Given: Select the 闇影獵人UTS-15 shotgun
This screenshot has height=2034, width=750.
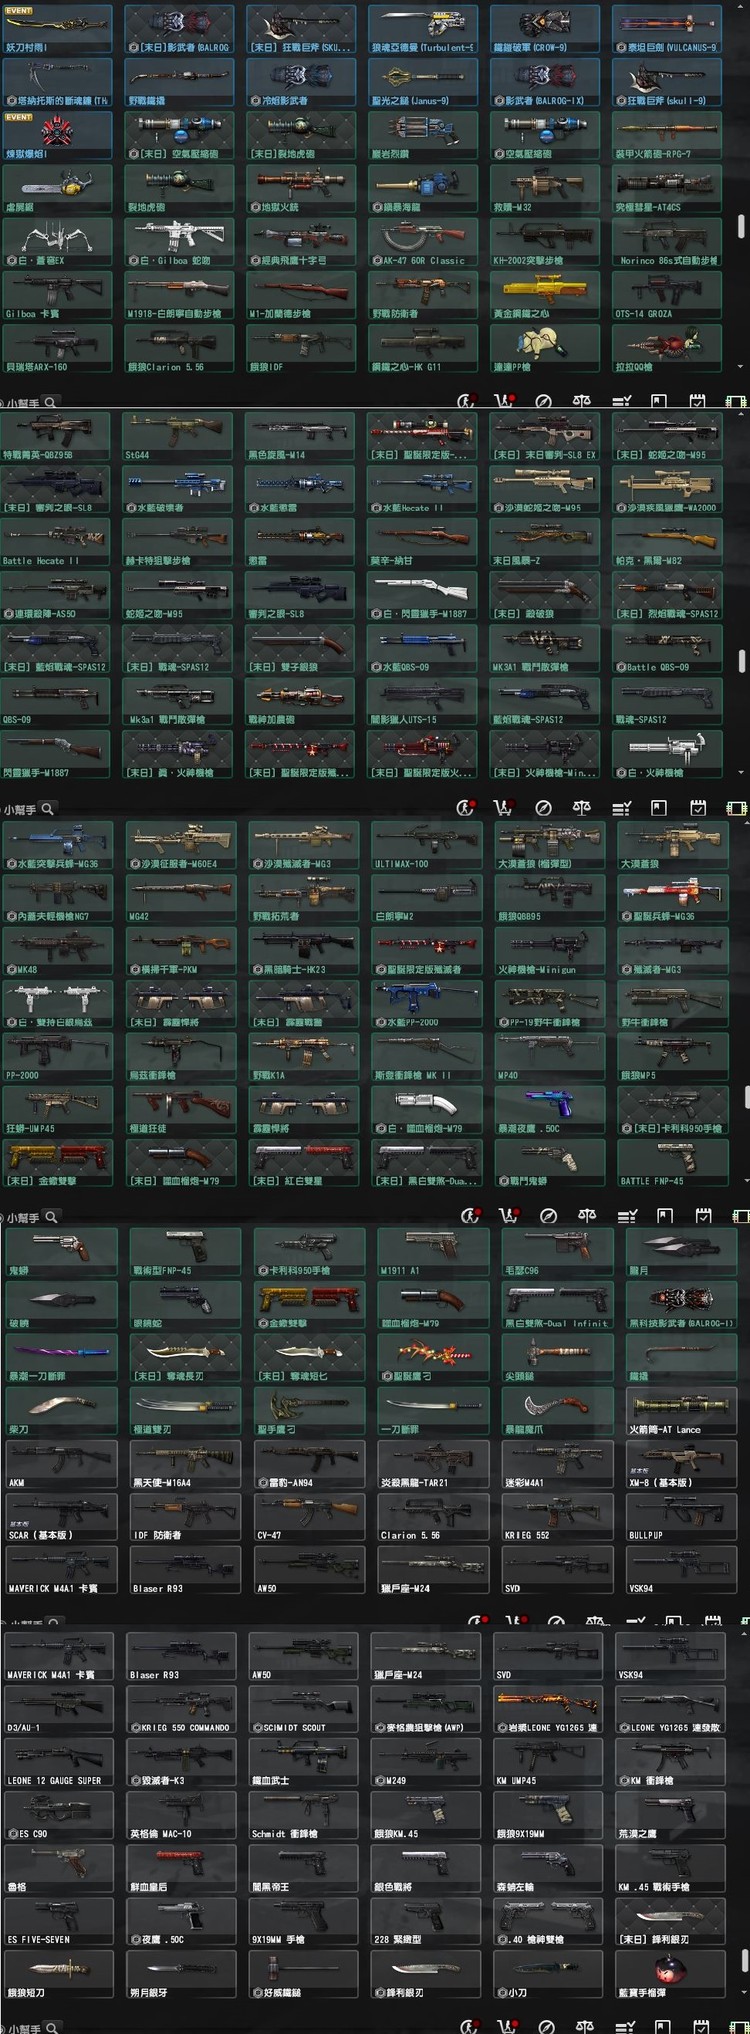Looking at the screenshot, I should 422,701.
